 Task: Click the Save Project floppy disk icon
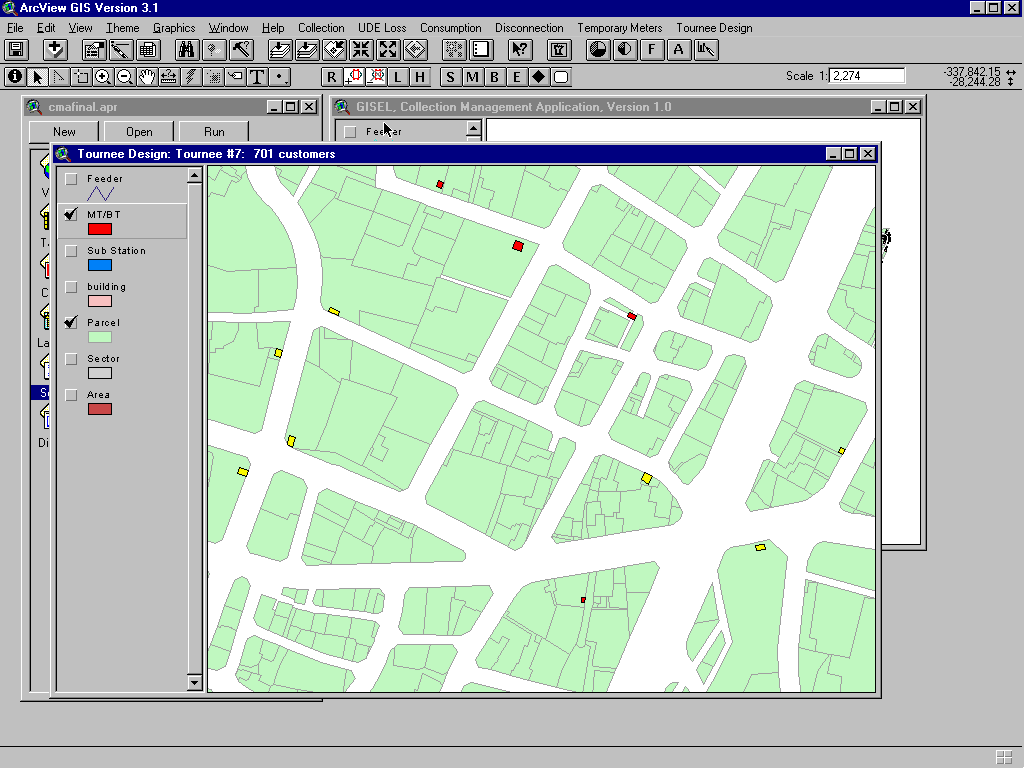(16, 49)
